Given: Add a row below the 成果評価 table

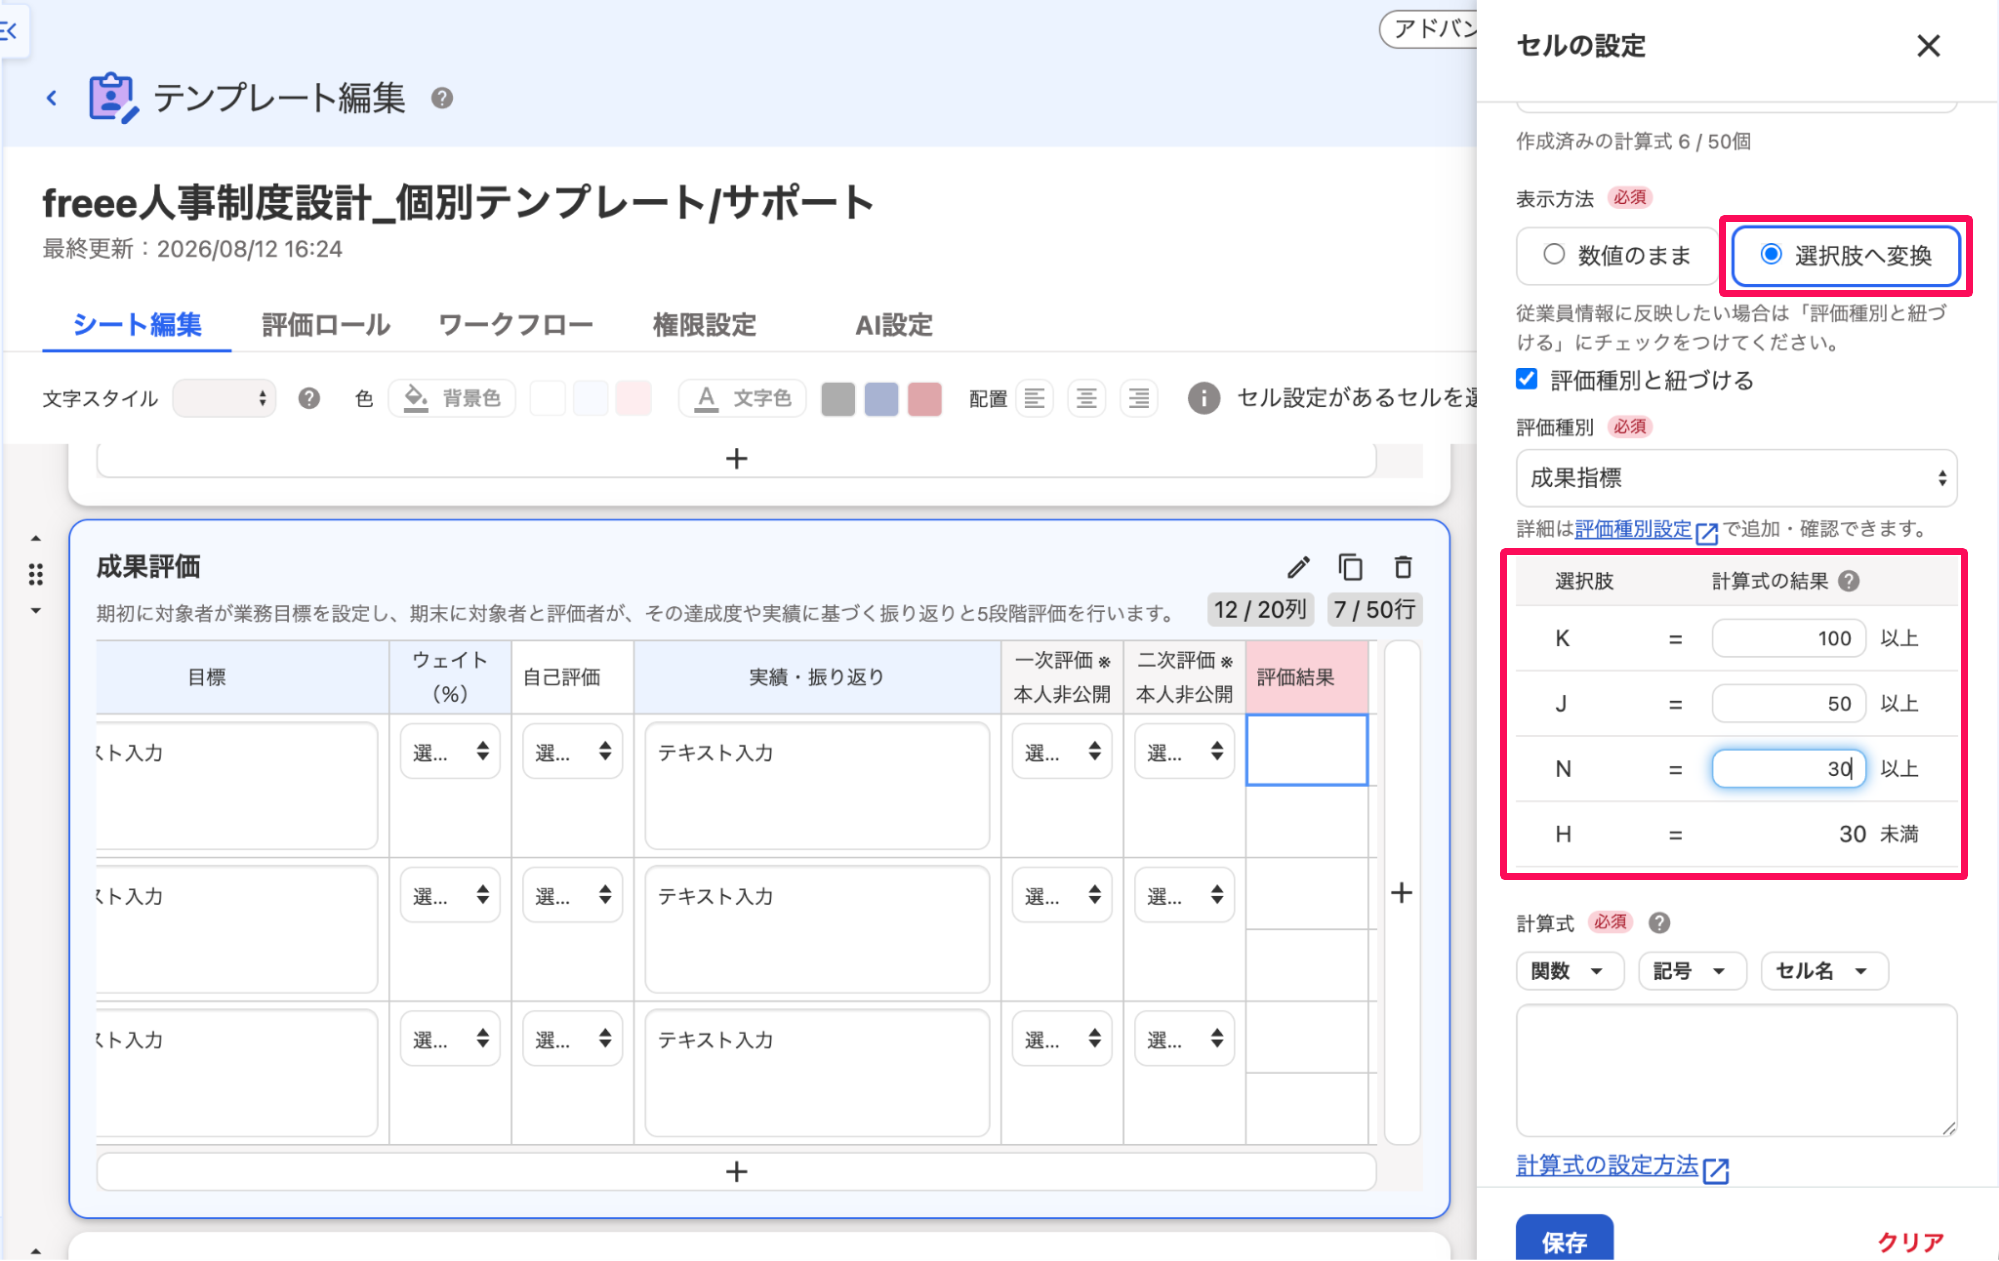Looking at the screenshot, I should [x=736, y=1171].
